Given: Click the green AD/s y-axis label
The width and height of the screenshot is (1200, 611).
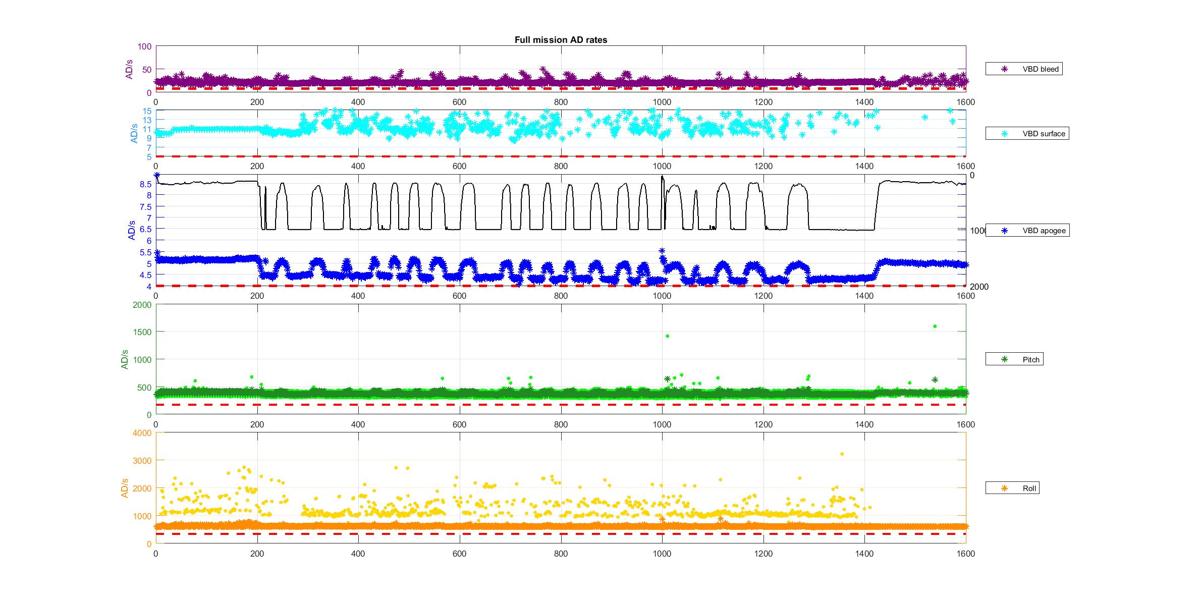Looking at the screenshot, I should tap(127, 359).
